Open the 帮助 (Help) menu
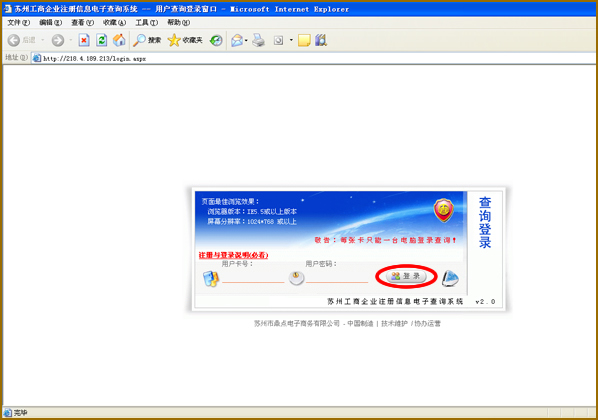Screen dimensions: 598x420 click(178, 23)
